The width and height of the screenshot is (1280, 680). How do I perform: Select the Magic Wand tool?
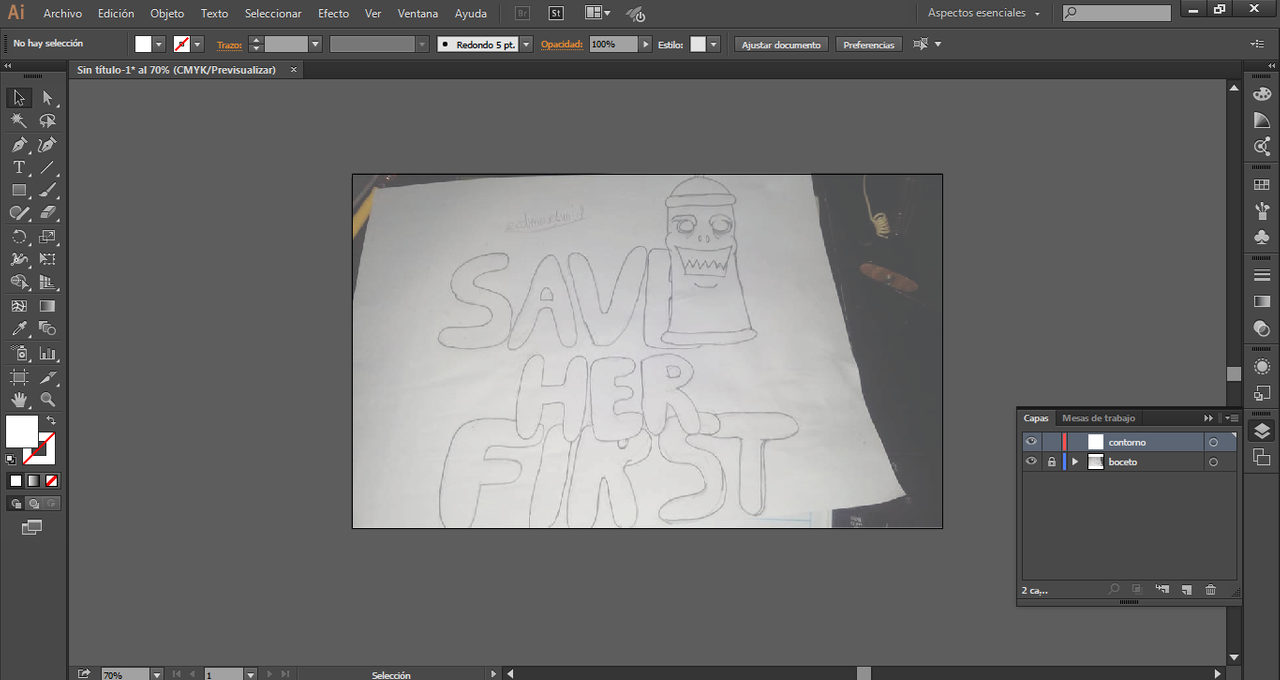click(x=19, y=121)
